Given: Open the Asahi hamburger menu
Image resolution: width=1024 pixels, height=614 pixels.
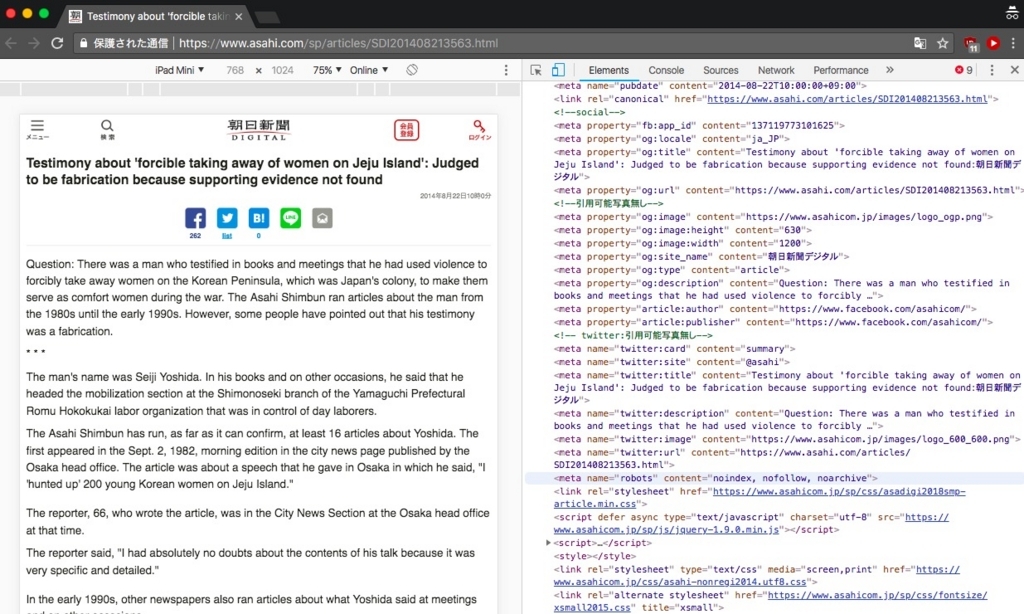Looking at the screenshot, I should [x=37, y=129].
